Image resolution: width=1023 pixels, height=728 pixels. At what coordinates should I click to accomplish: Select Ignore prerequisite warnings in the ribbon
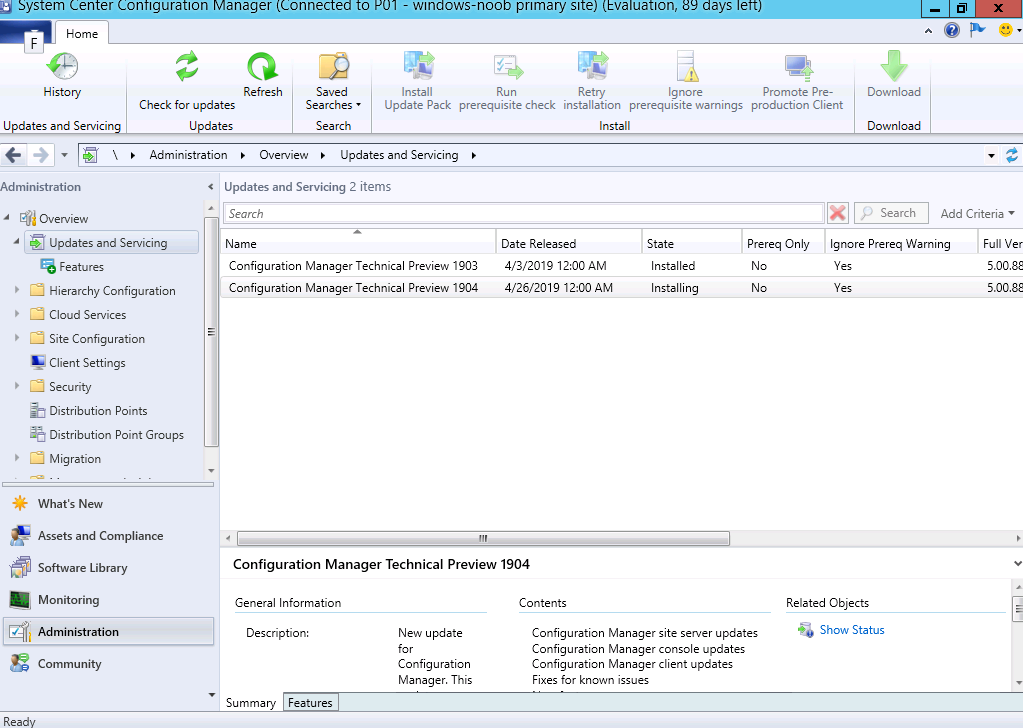click(x=686, y=82)
